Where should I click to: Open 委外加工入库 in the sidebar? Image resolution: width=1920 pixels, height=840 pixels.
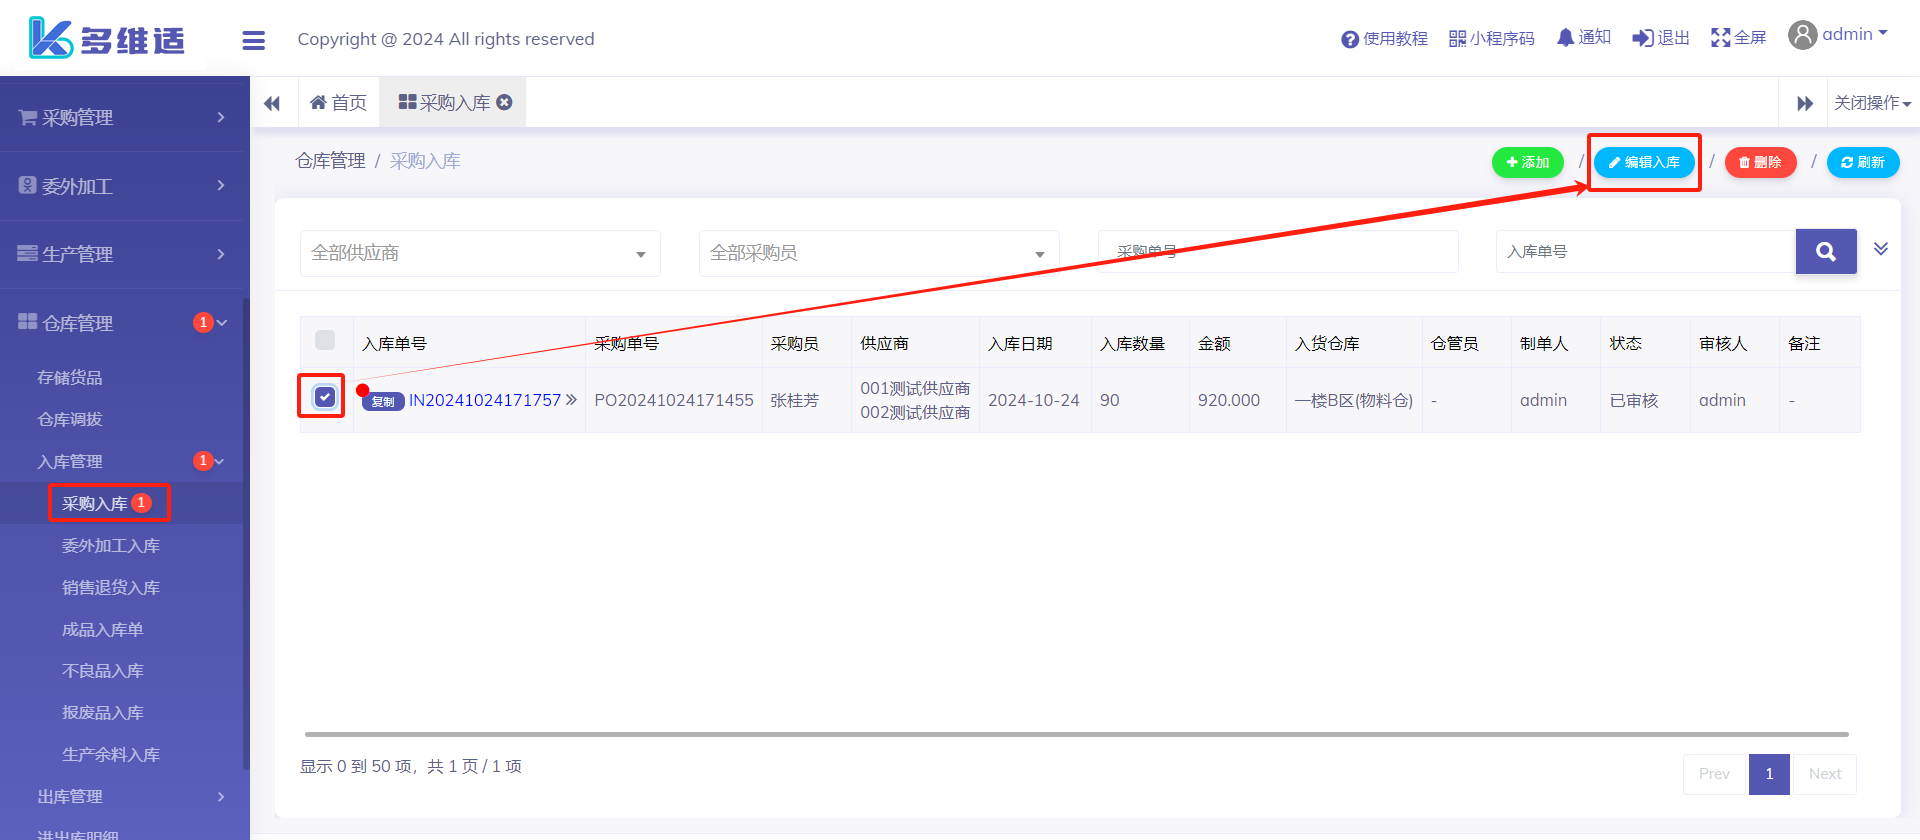tap(111, 546)
